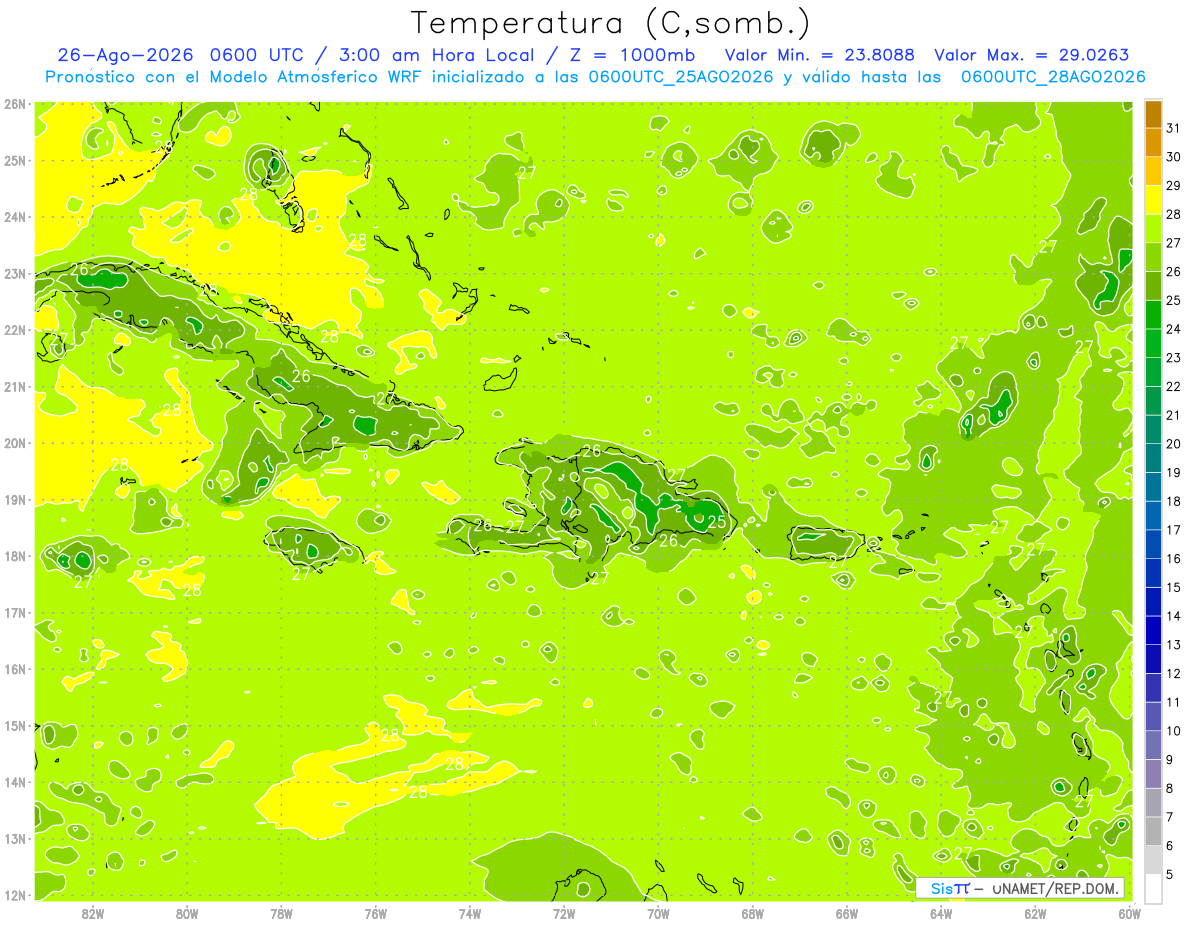The height and width of the screenshot is (927, 1200).
Task: Click the longitude axis label 62W
Action: click(x=1035, y=913)
